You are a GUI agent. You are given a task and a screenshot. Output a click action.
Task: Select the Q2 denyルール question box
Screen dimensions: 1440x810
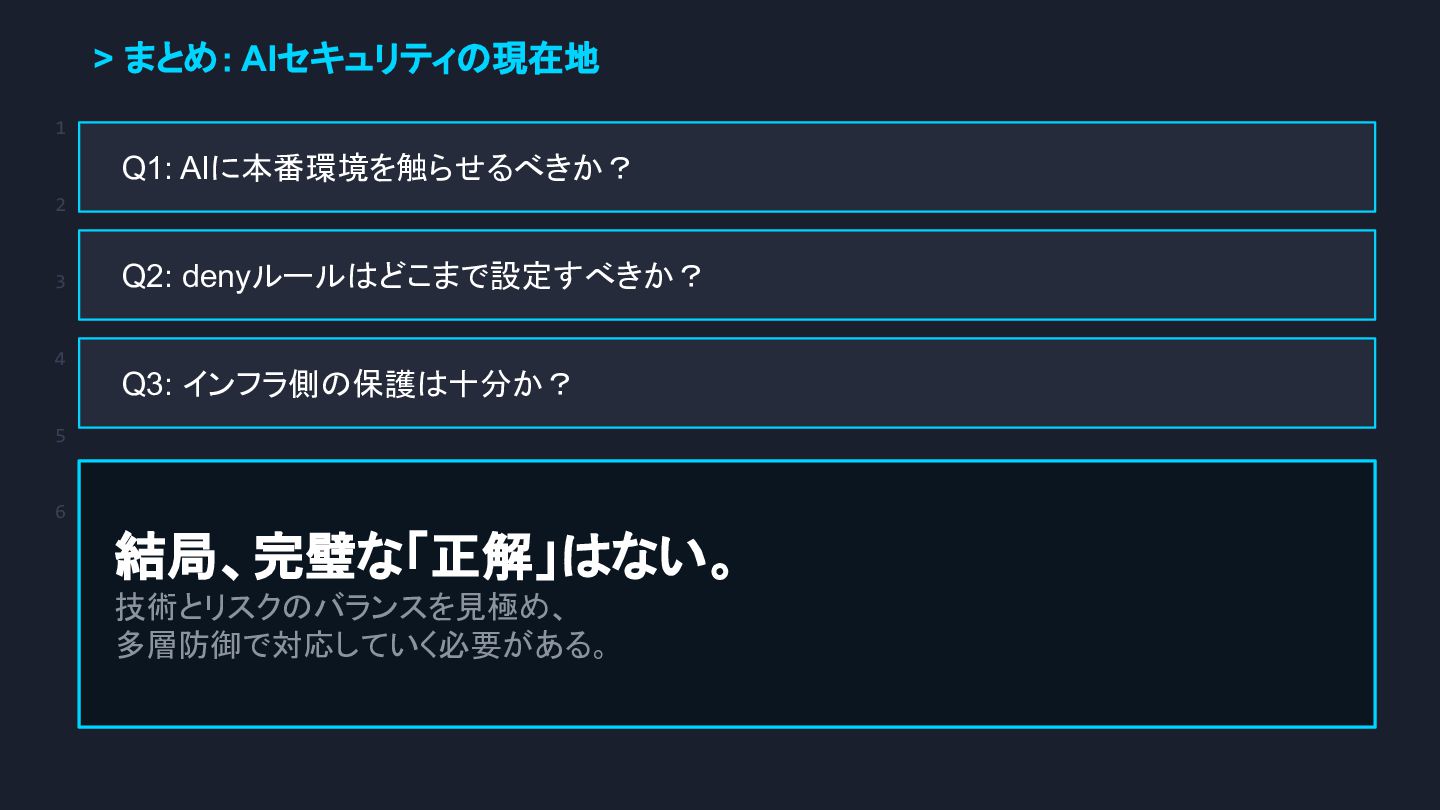pyautogui.click(x=726, y=275)
